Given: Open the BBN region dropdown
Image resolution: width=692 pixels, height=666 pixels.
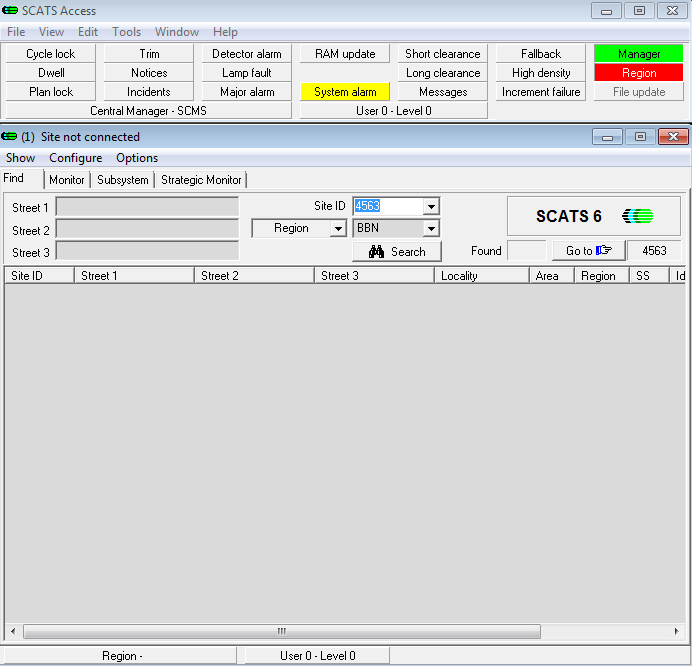Looking at the screenshot, I should pos(431,229).
